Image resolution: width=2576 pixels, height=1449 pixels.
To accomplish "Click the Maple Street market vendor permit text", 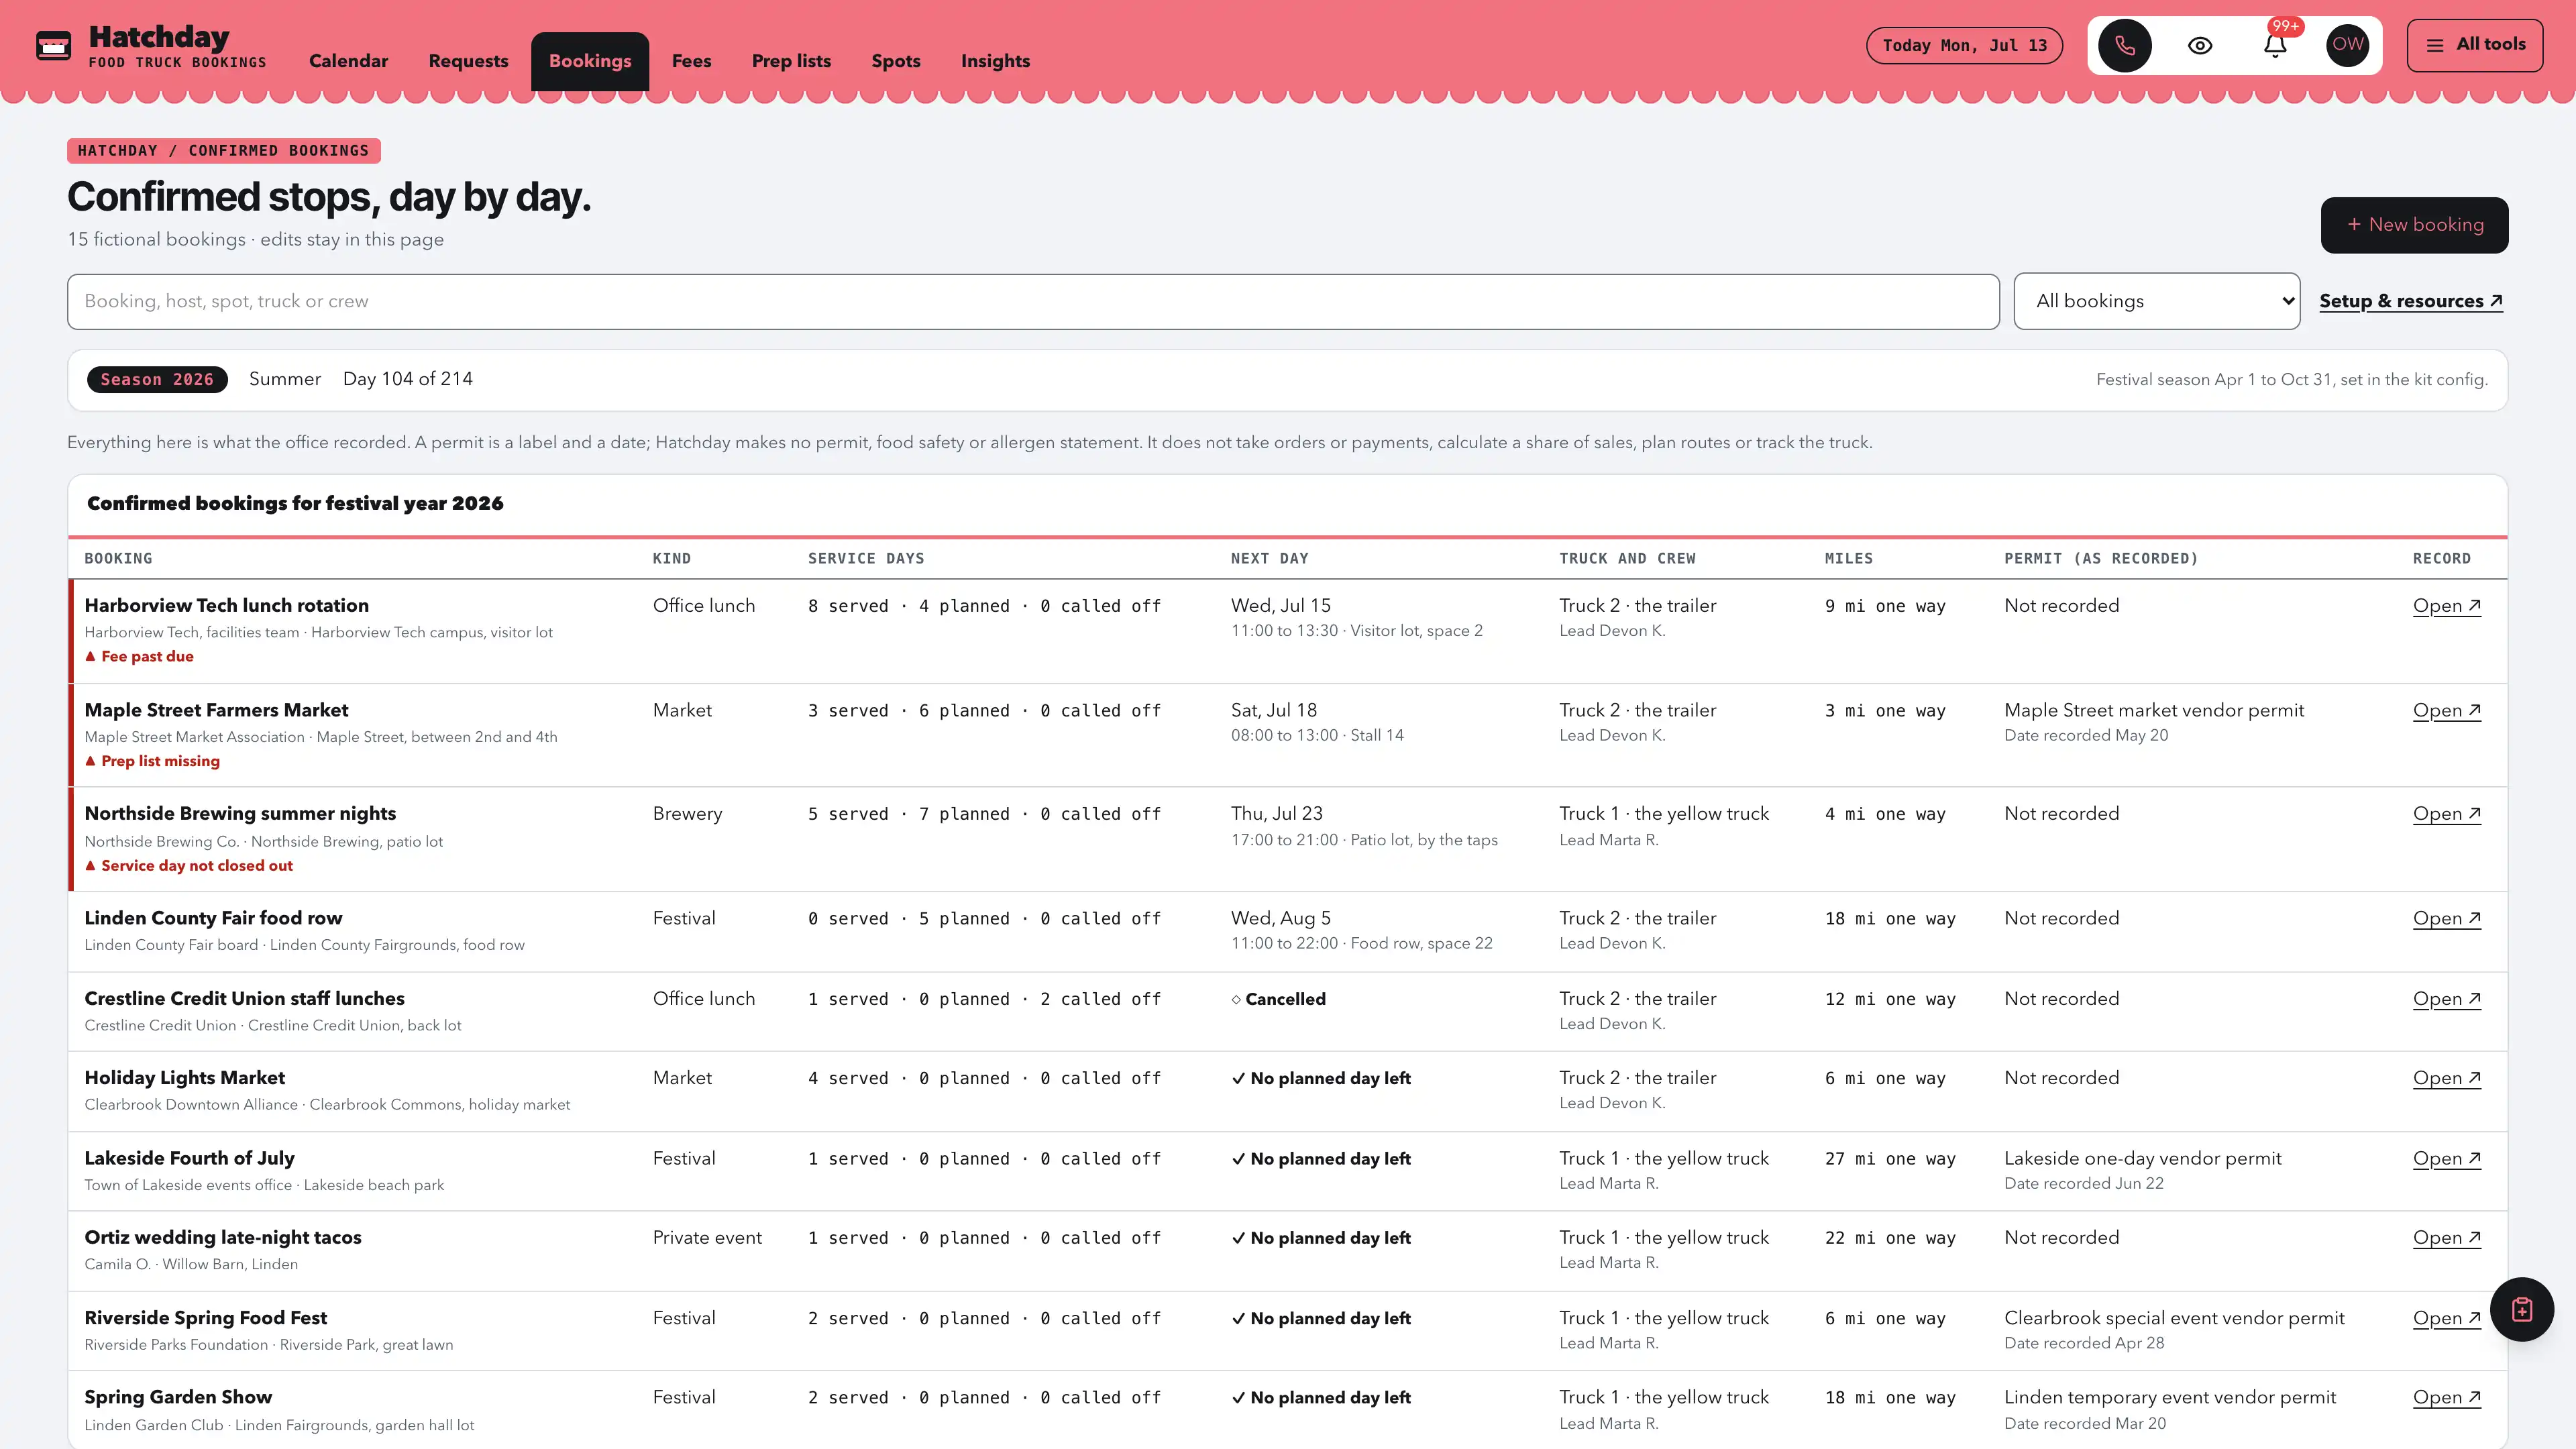I will click(x=2154, y=710).
